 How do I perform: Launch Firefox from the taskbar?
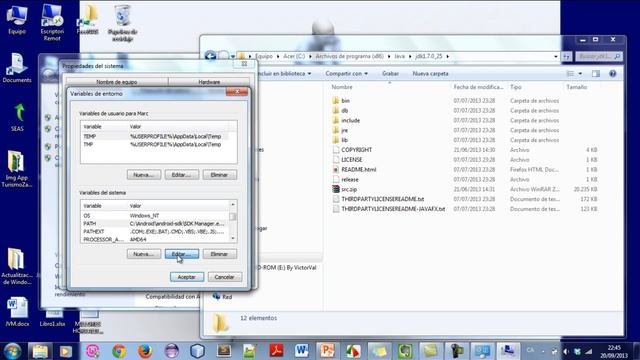point(145,351)
